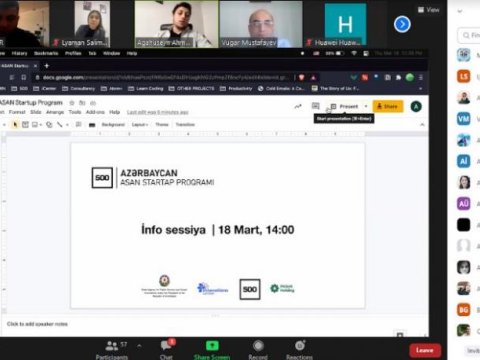Open the Reactions menu in Zoom
The width and height of the screenshot is (480, 360).
(x=299, y=350)
